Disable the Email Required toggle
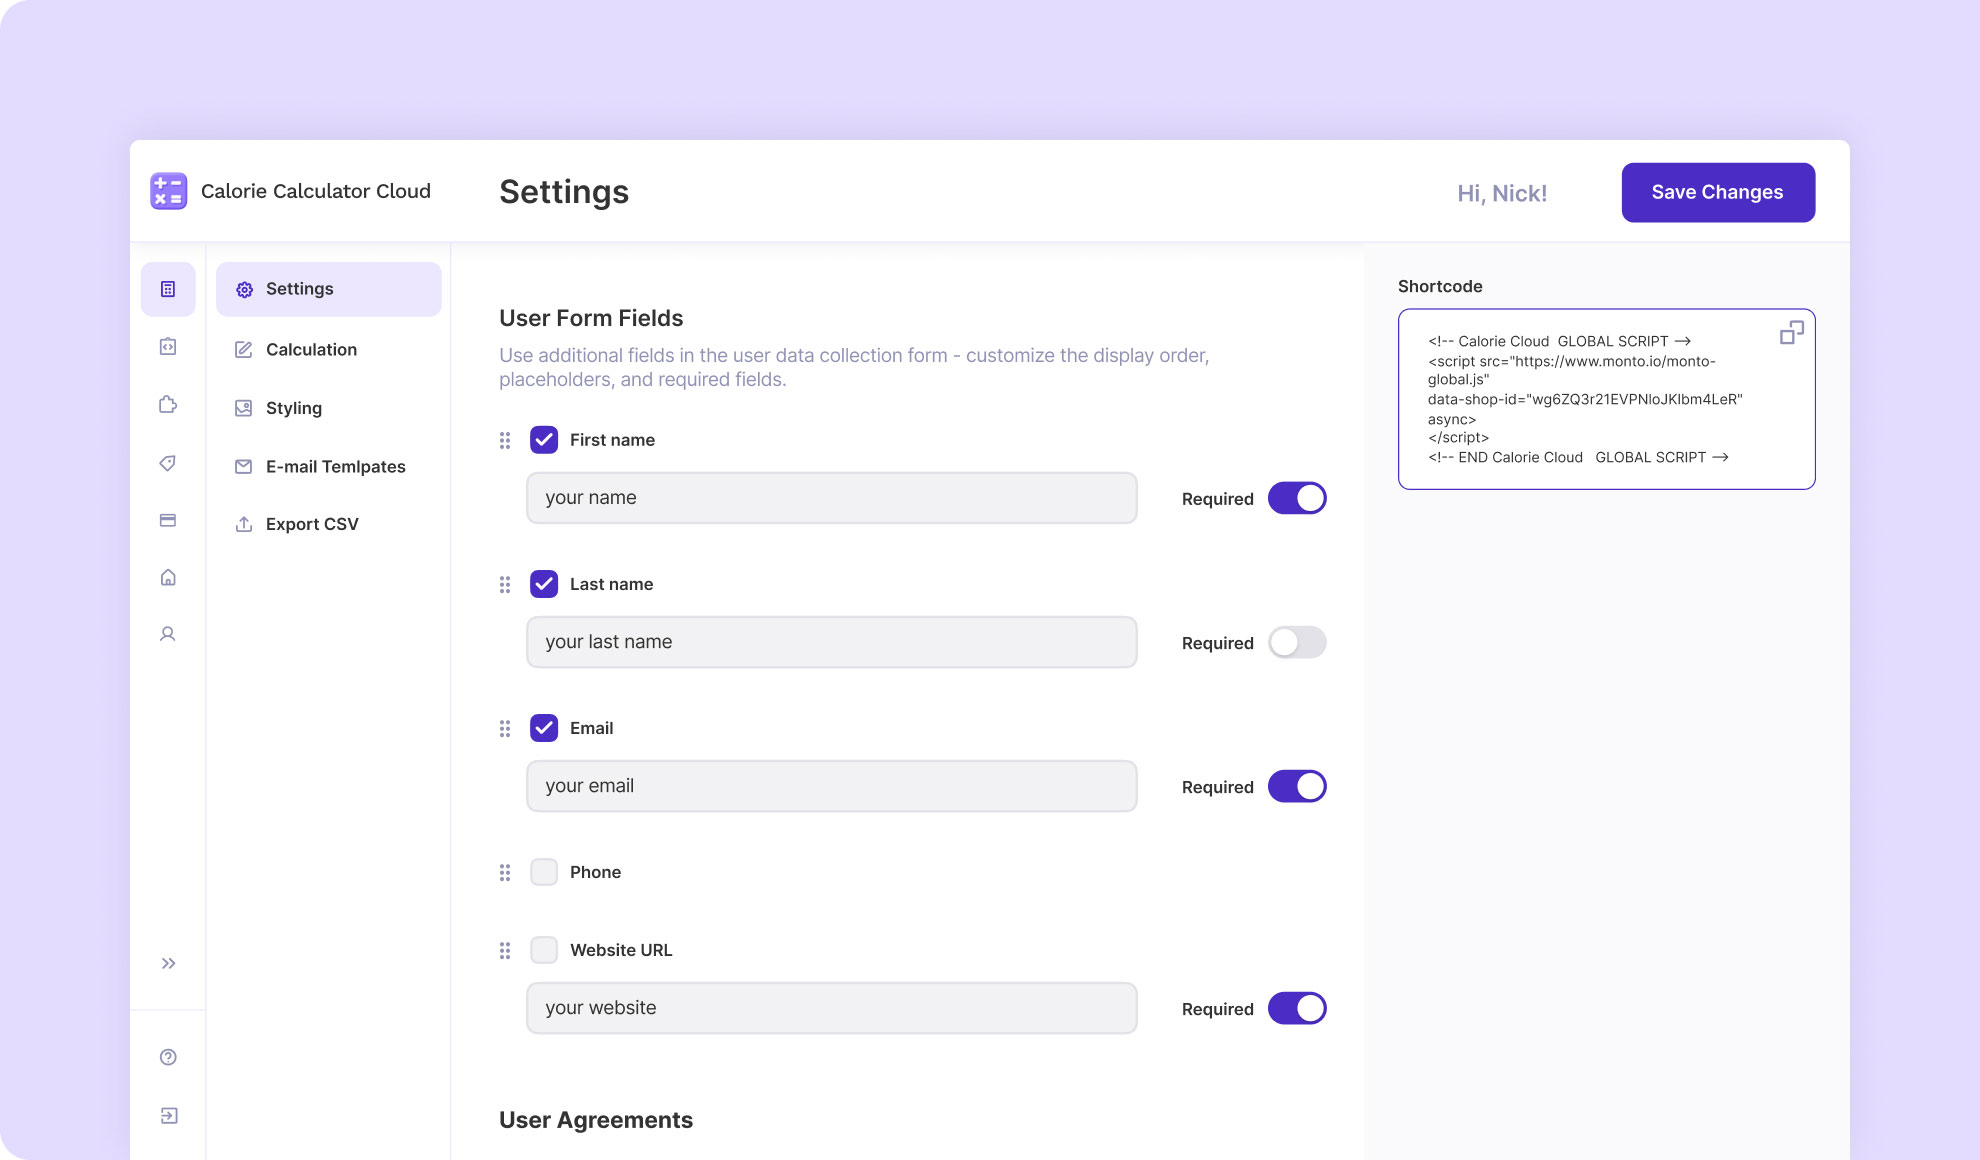This screenshot has height=1160, width=1980. point(1297,786)
